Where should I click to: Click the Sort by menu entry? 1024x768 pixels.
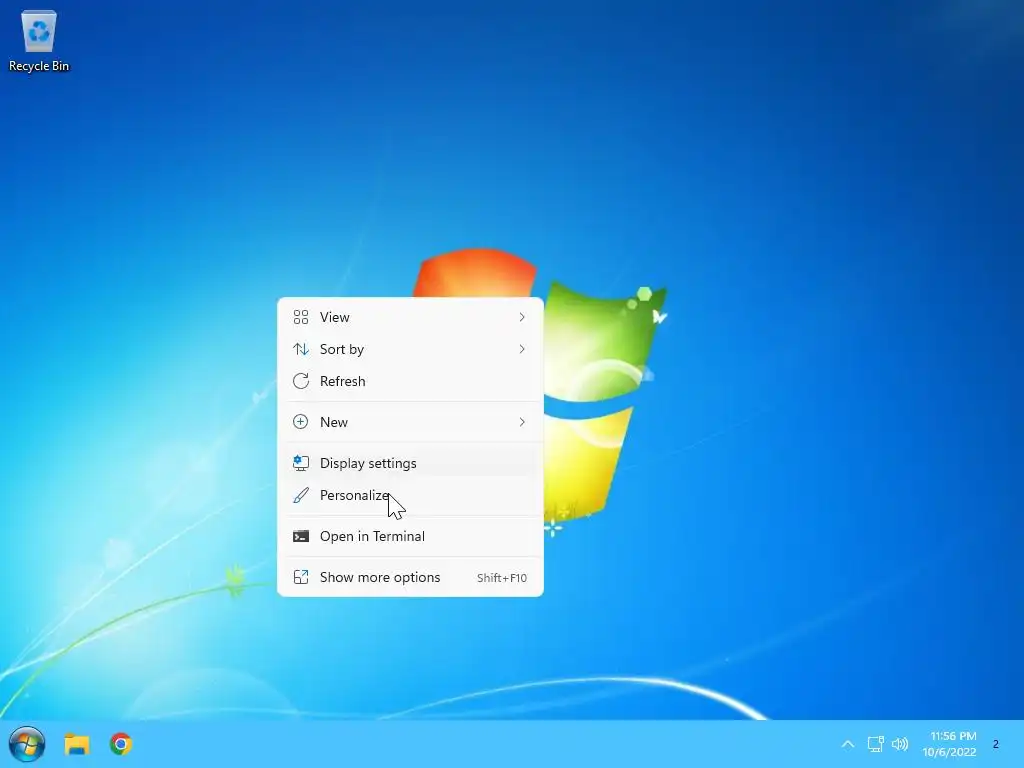click(x=410, y=349)
